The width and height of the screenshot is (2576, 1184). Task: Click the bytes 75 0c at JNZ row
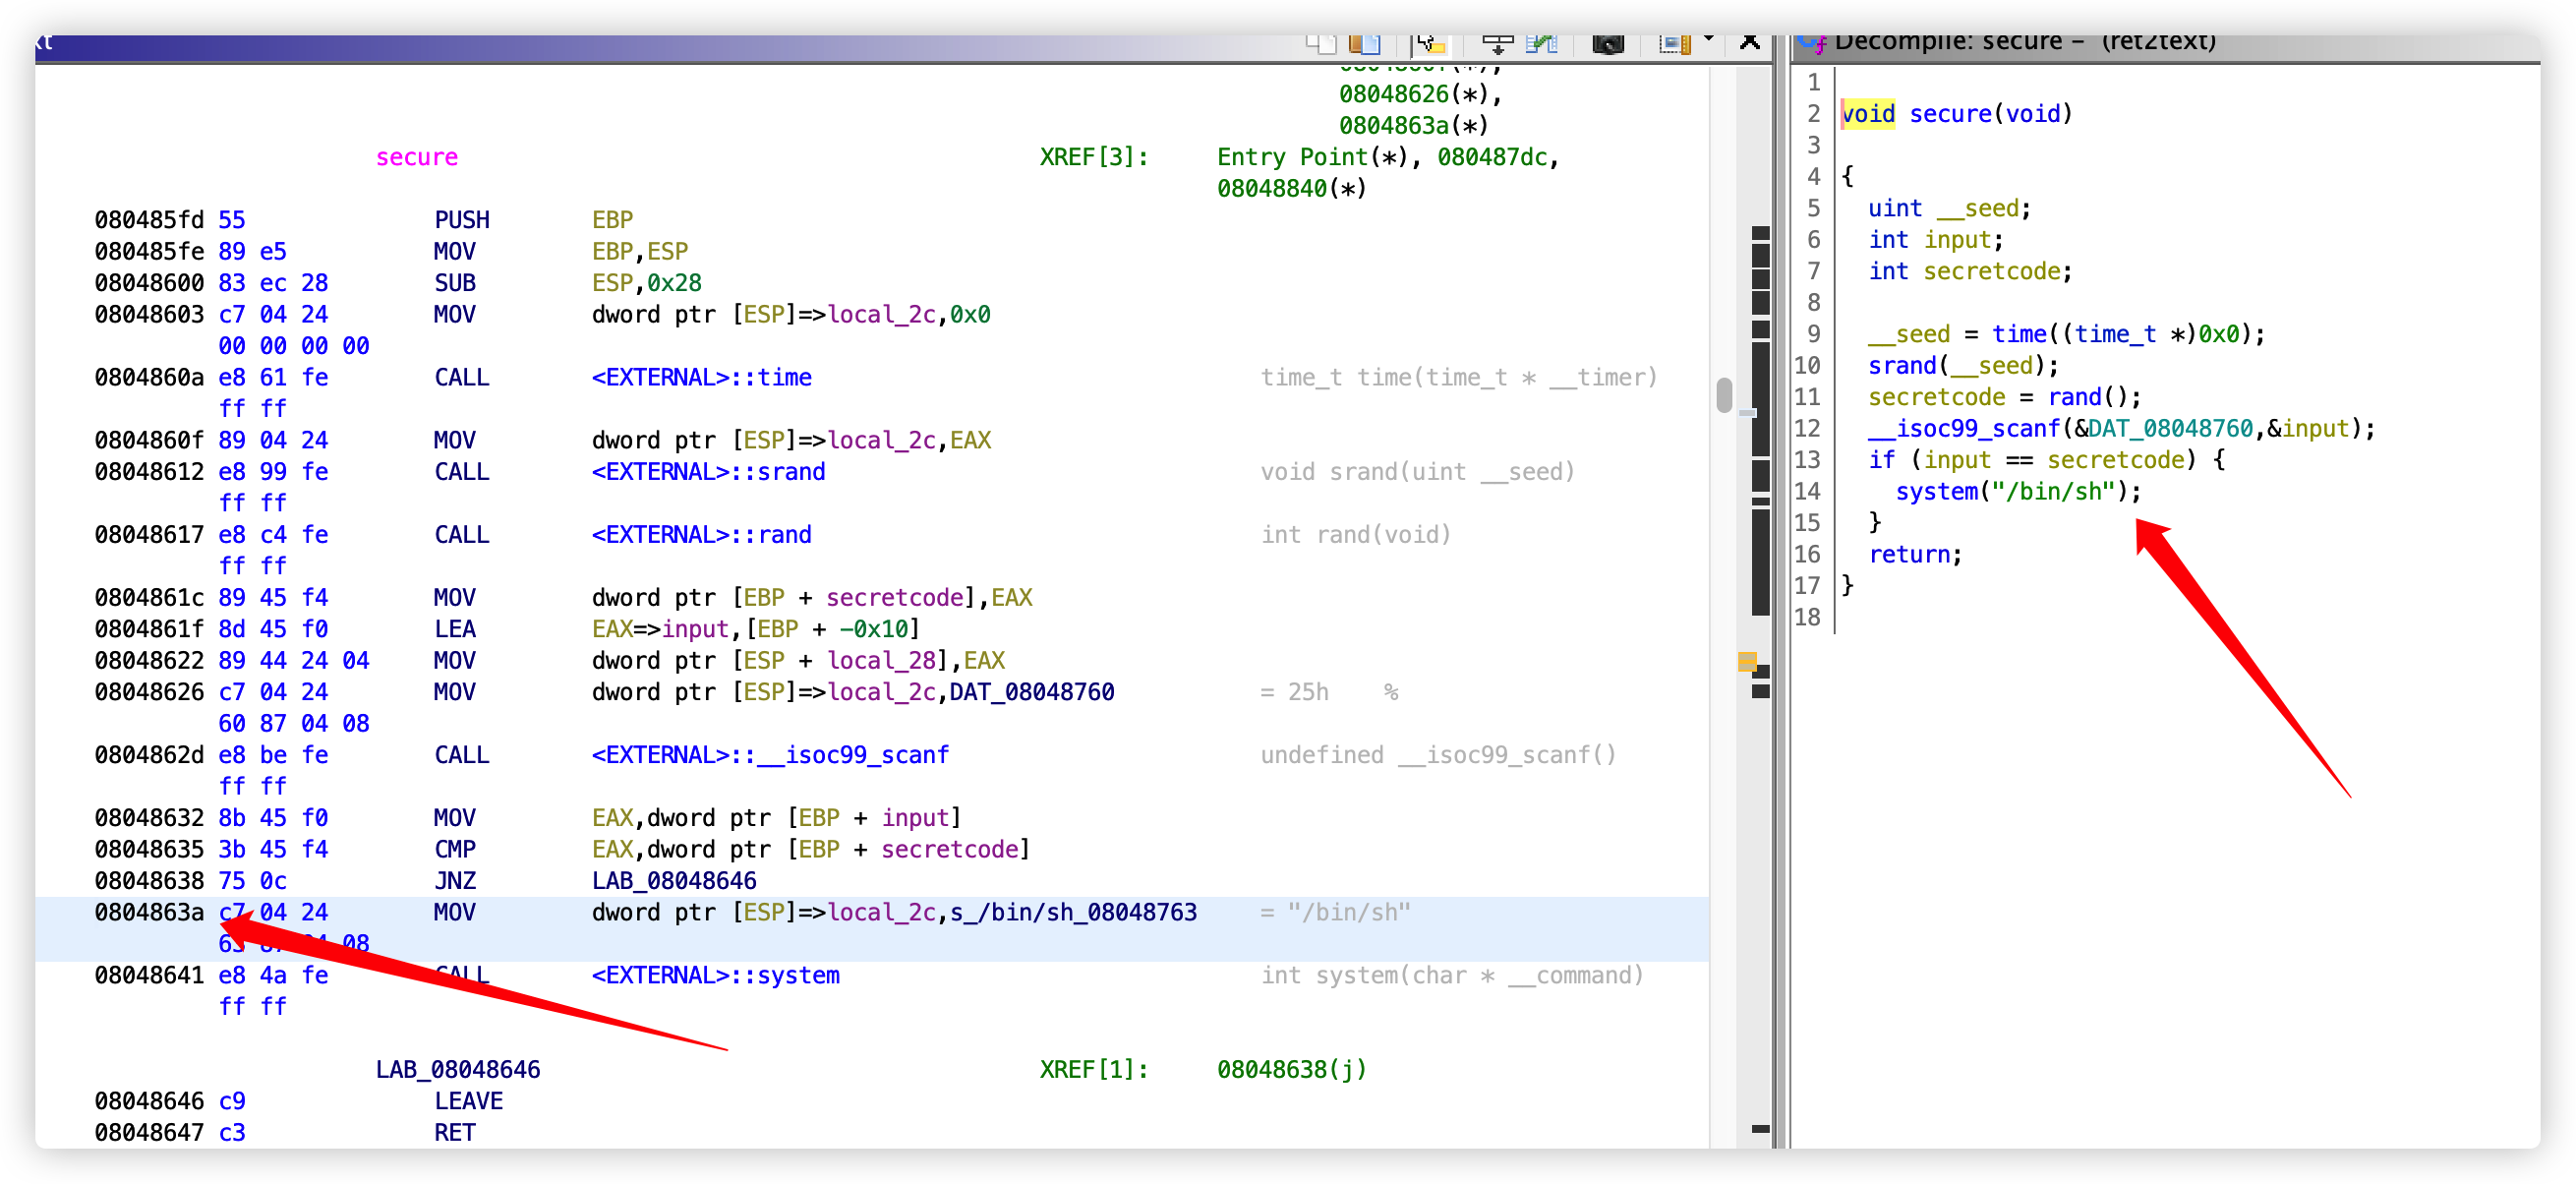coord(252,881)
